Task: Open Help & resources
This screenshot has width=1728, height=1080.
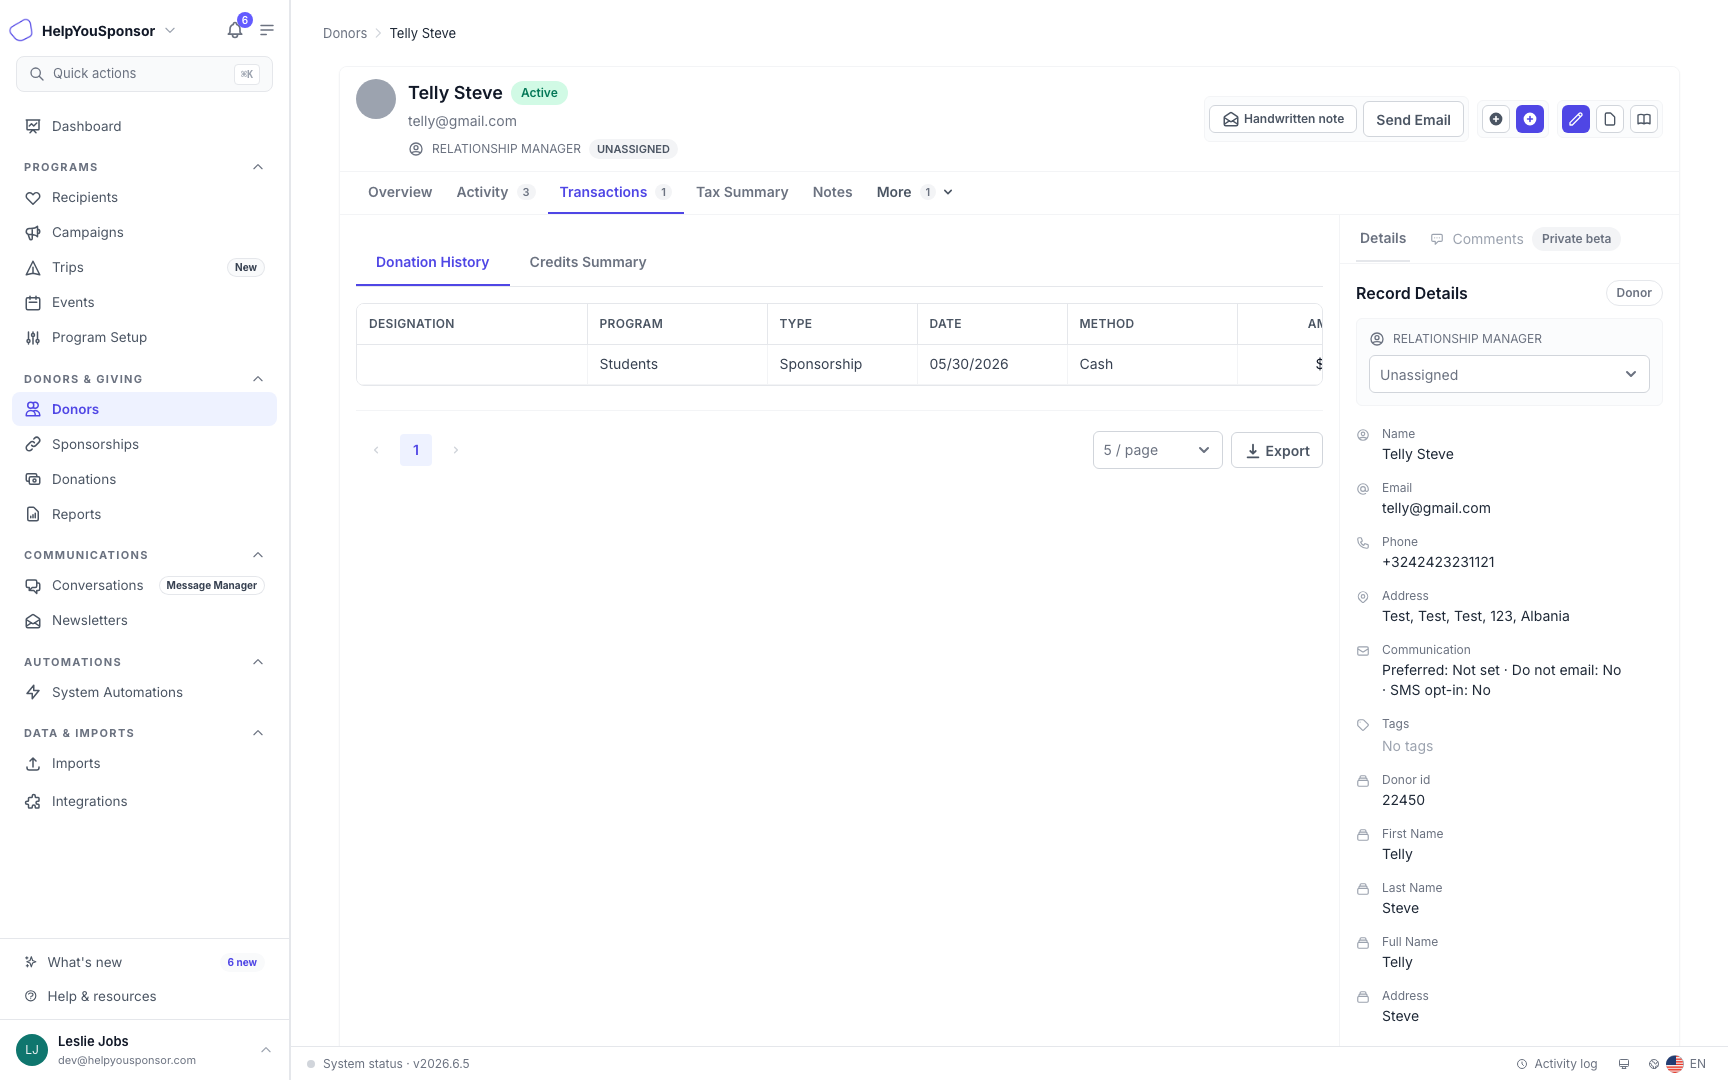Action: click(144, 996)
